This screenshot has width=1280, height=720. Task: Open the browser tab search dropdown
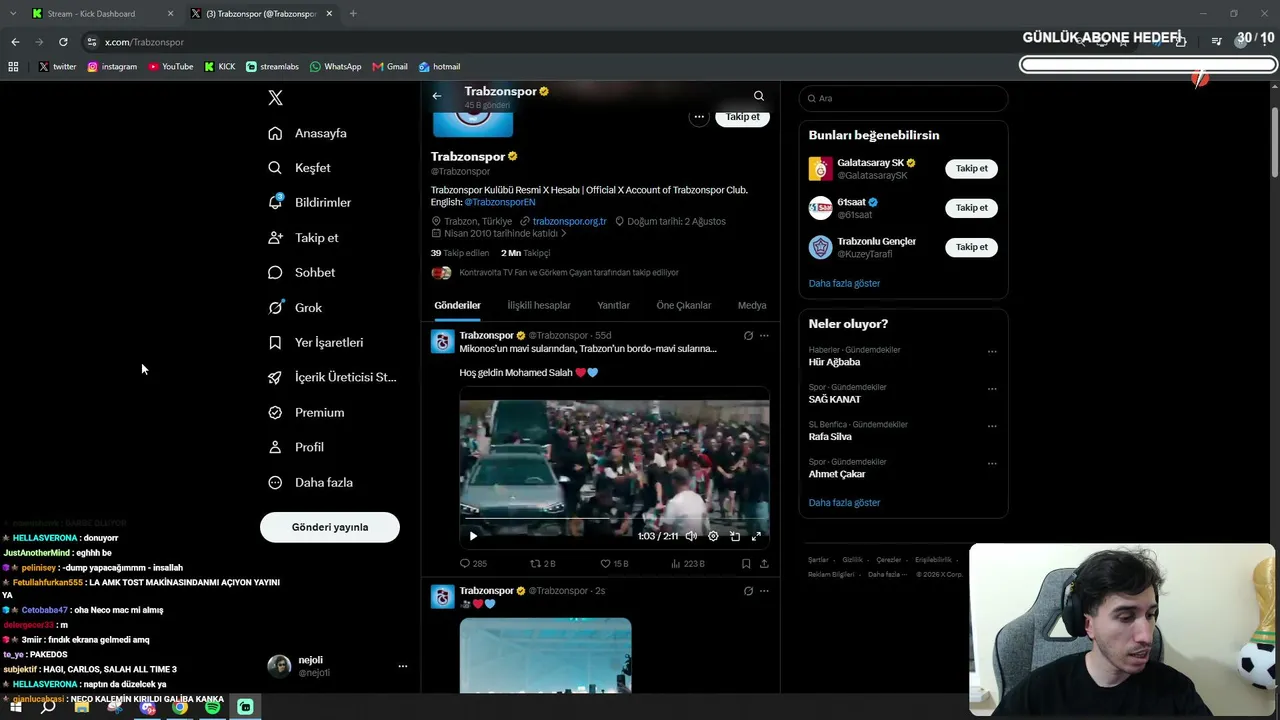[x=13, y=13]
